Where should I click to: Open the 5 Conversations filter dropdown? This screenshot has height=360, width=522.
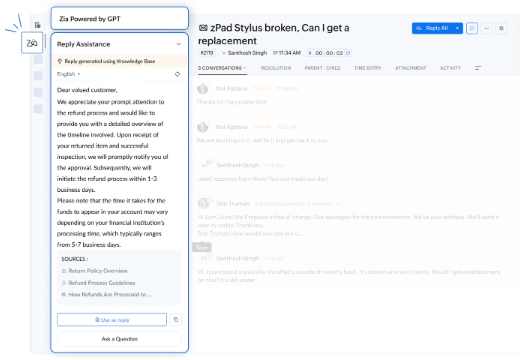222,68
